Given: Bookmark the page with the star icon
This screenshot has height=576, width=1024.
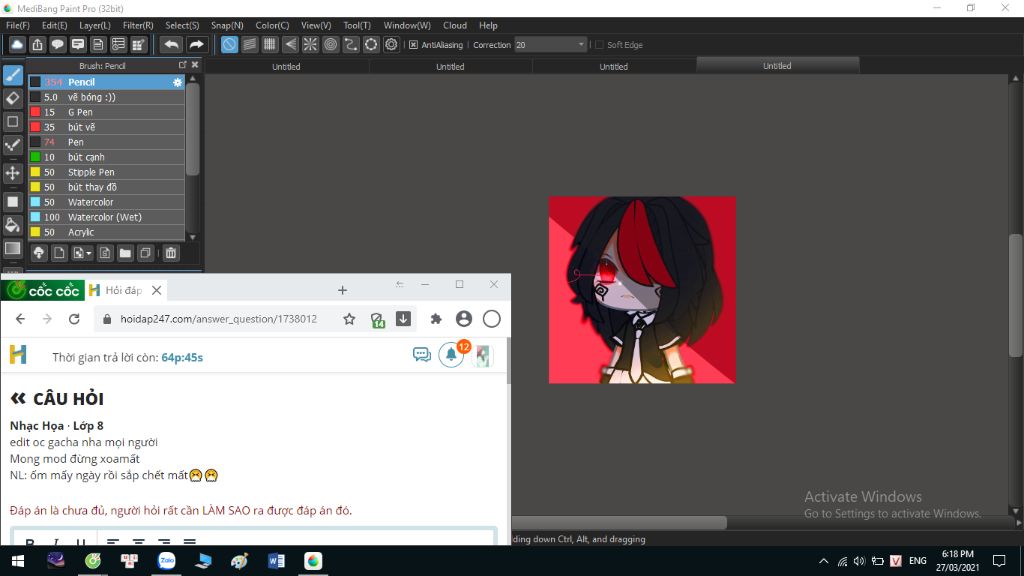Looking at the screenshot, I should coord(349,319).
